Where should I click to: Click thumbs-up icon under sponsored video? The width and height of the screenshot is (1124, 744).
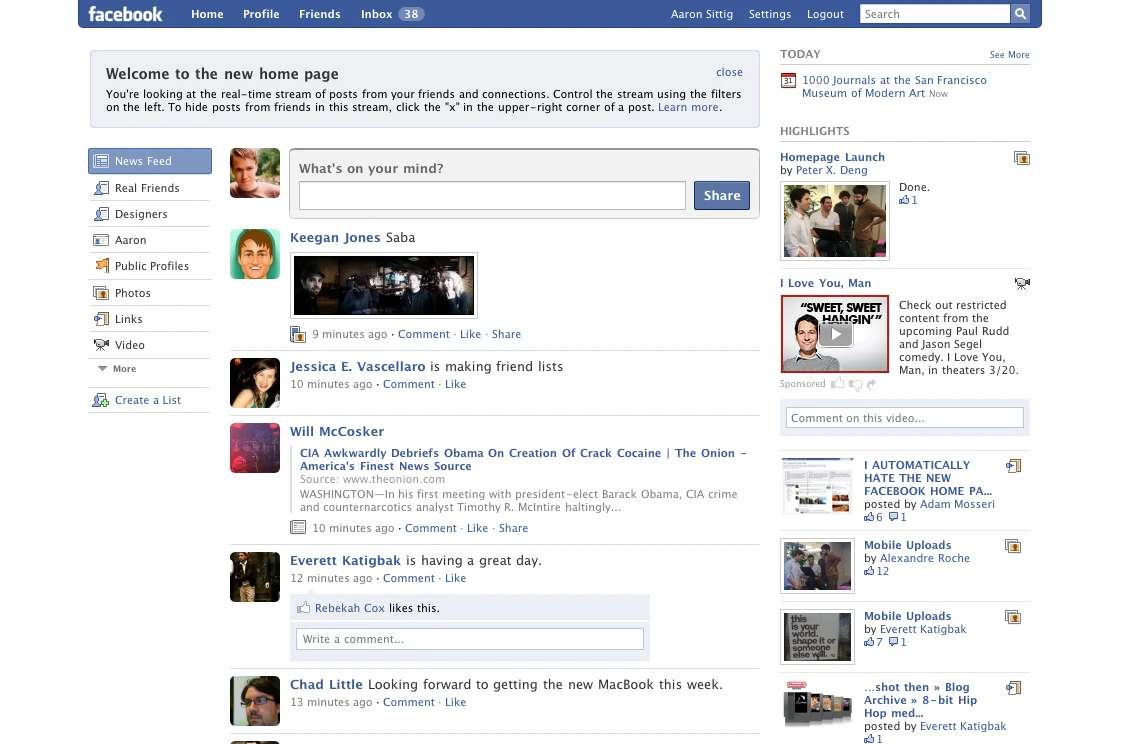(x=837, y=384)
